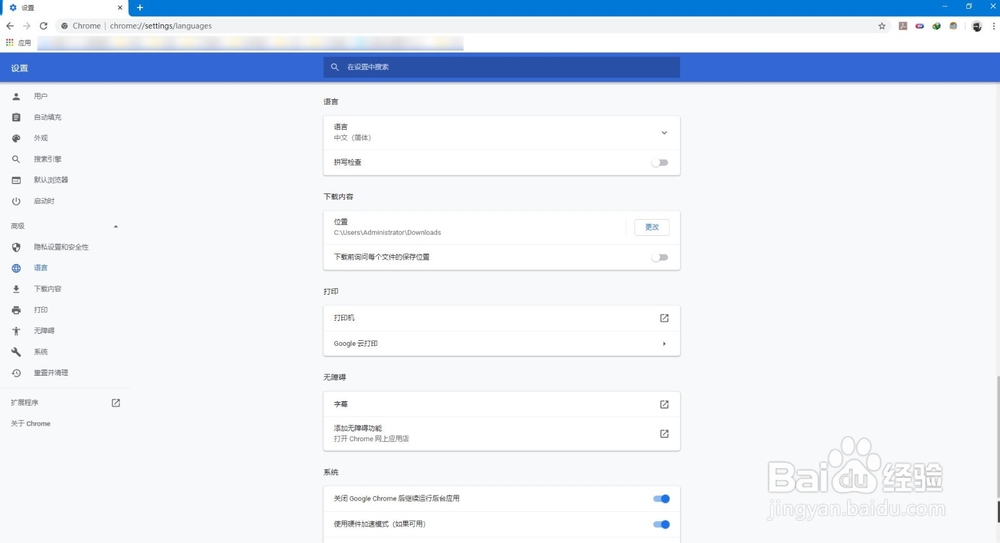This screenshot has height=543, width=1000.
Task: Click the 搜索引擎 magnifier icon in sidebar
Action: coord(17,160)
